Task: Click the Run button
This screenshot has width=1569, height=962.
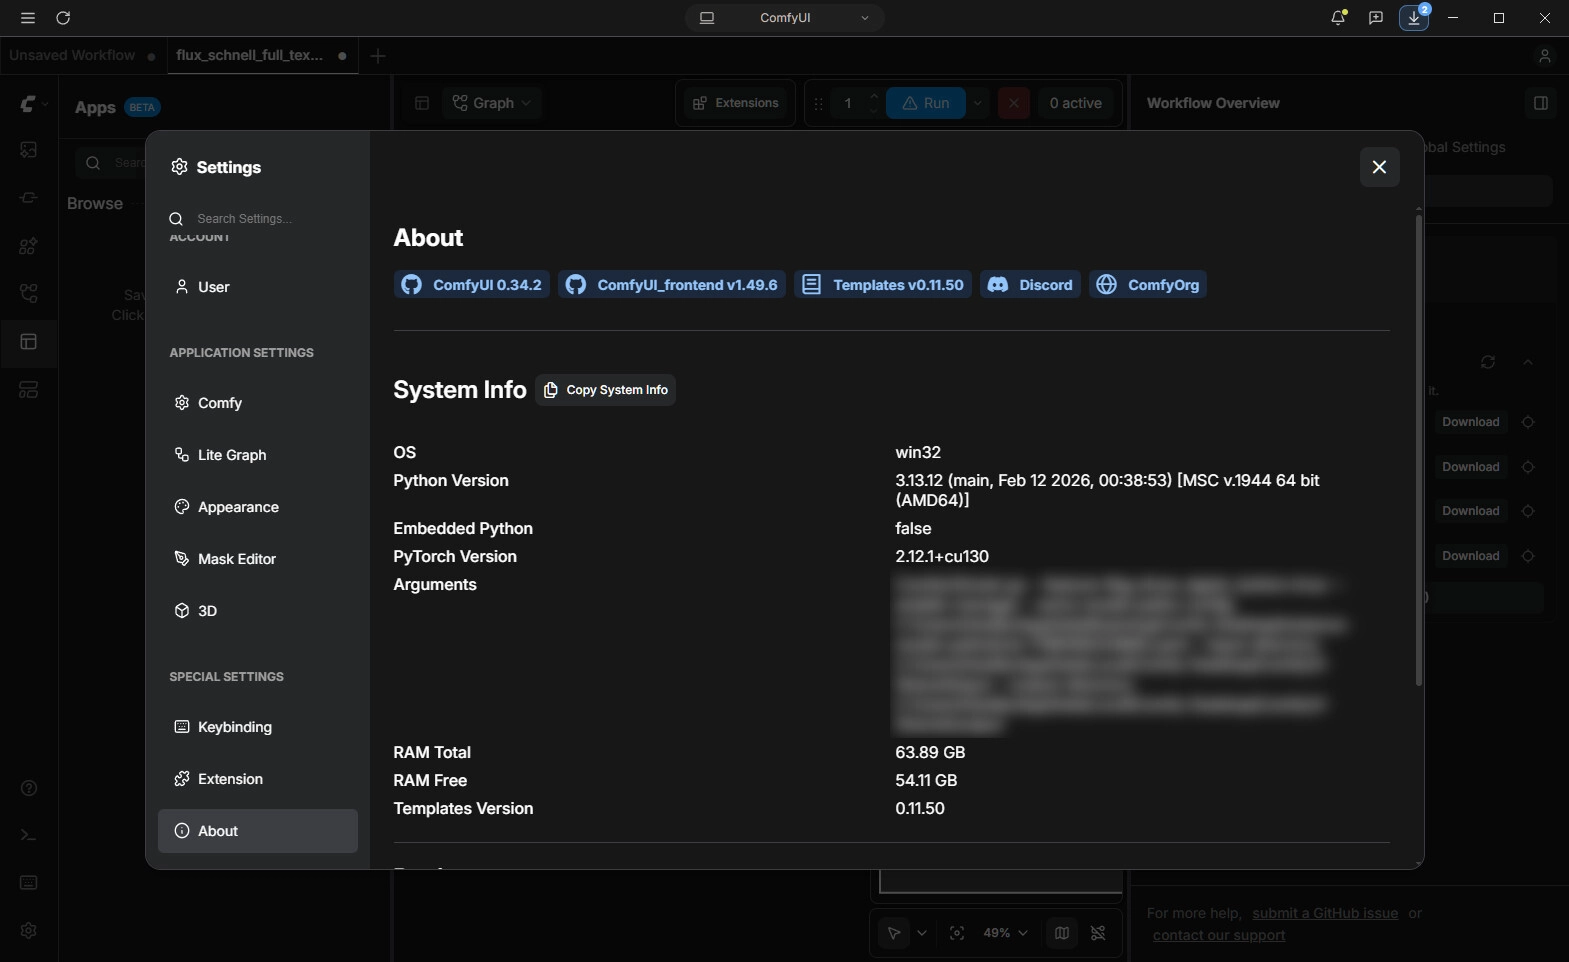Action: click(x=926, y=103)
